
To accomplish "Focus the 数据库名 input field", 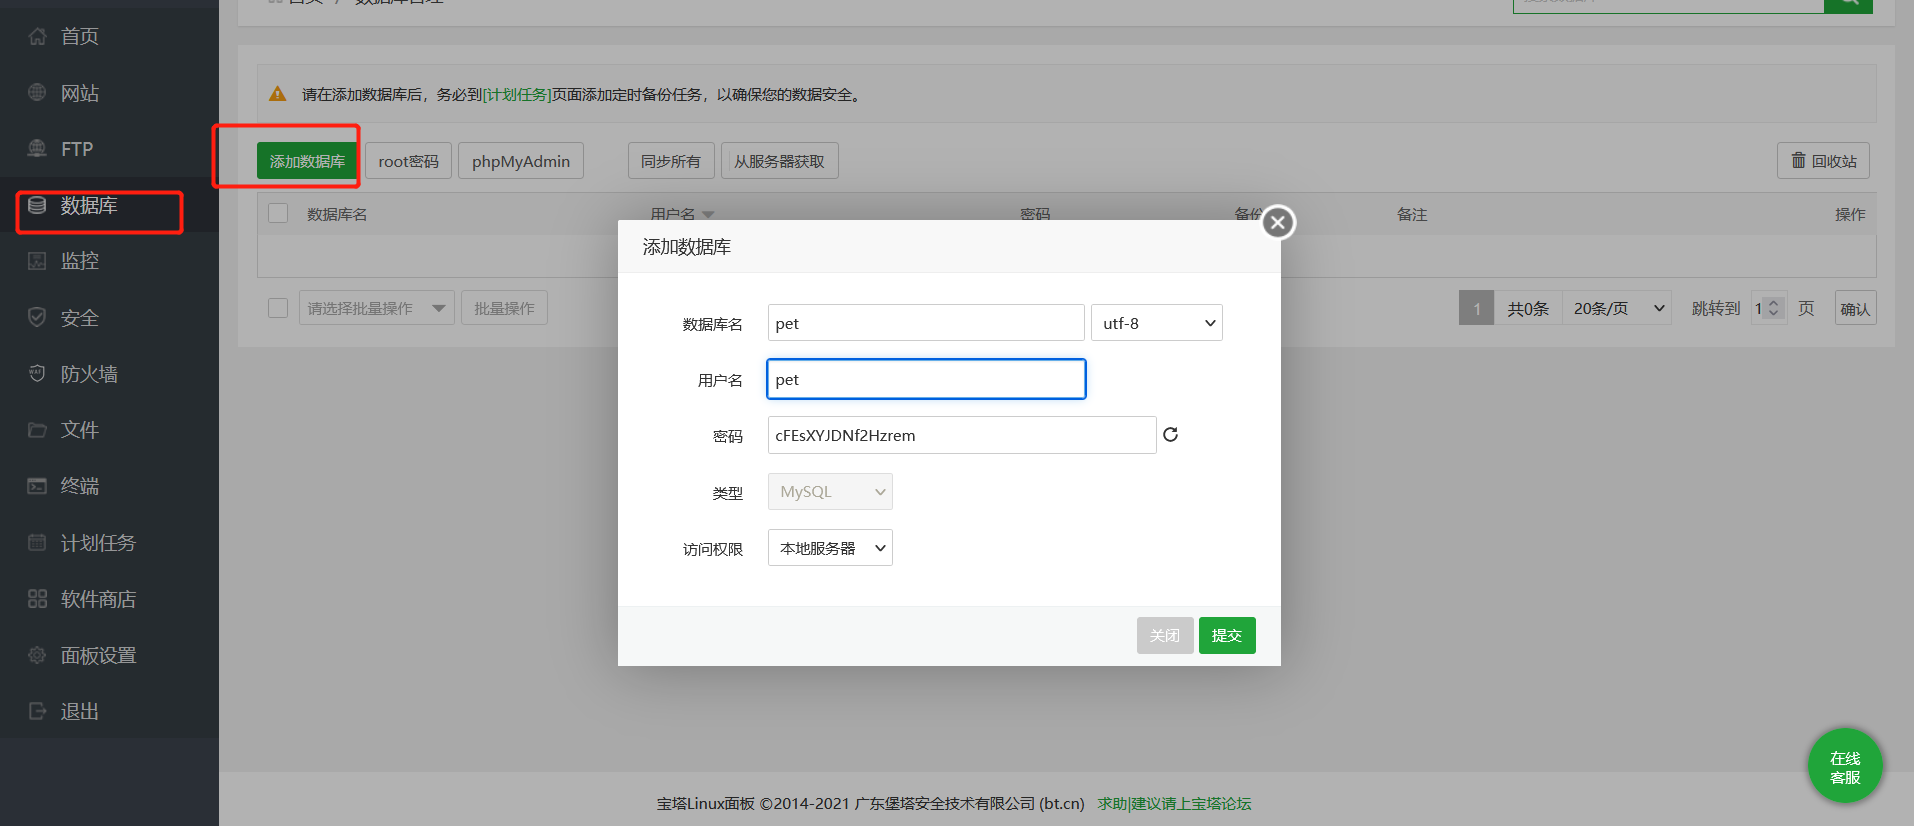I will point(926,323).
